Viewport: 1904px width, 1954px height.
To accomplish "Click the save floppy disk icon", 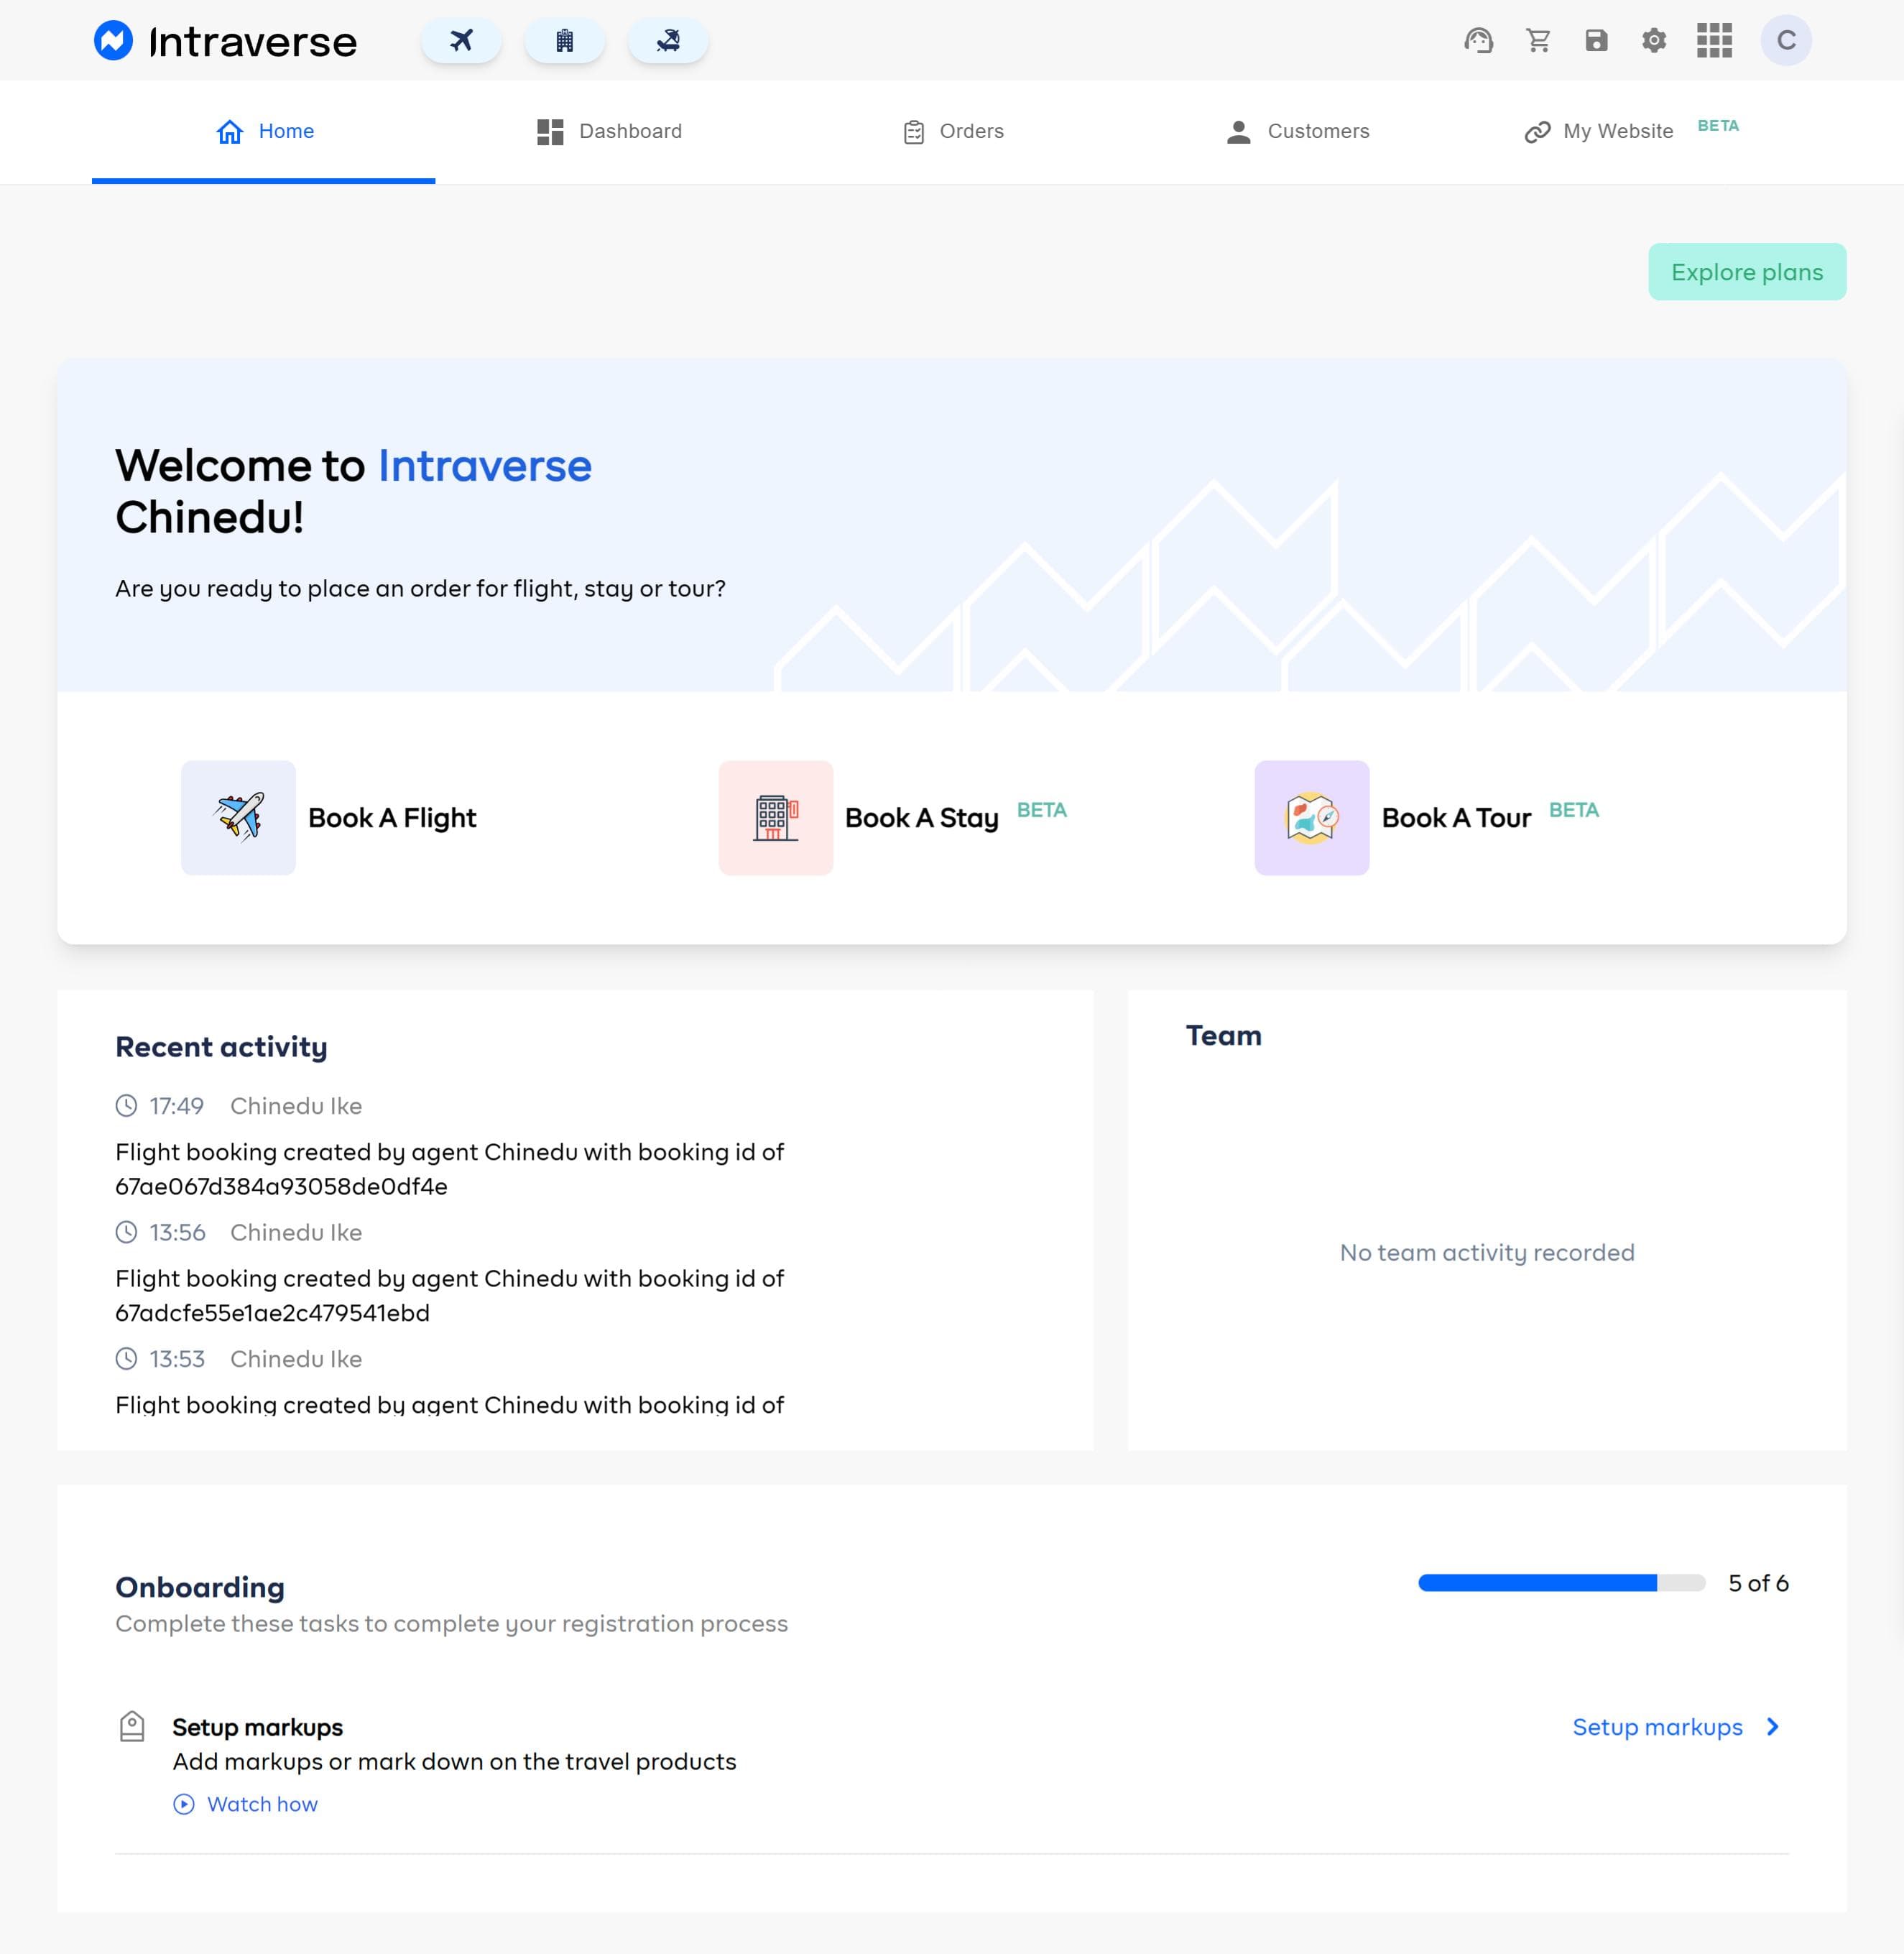I will point(1596,40).
